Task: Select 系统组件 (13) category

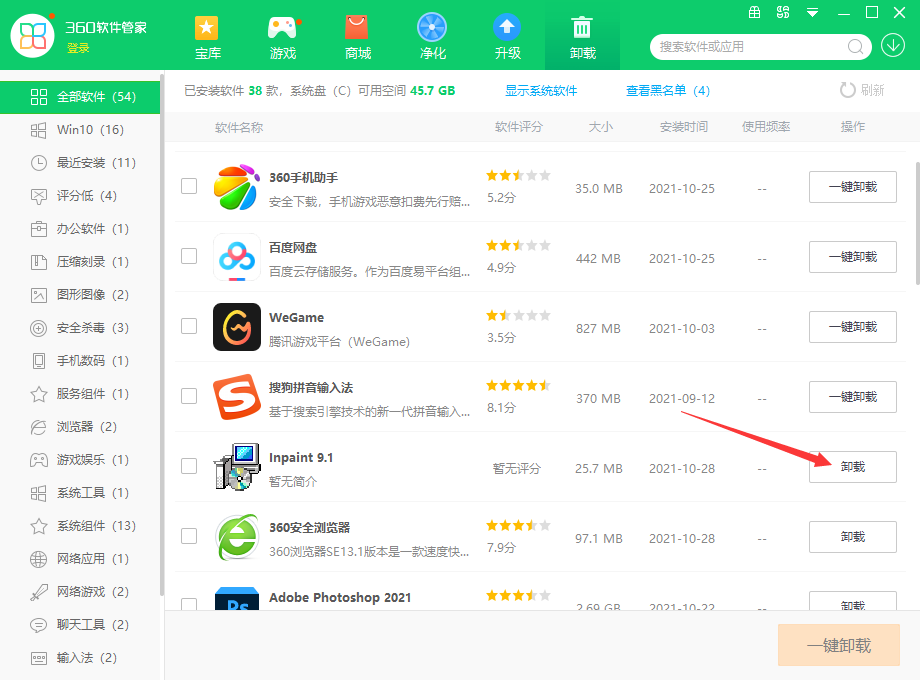Action: coord(80,526)
